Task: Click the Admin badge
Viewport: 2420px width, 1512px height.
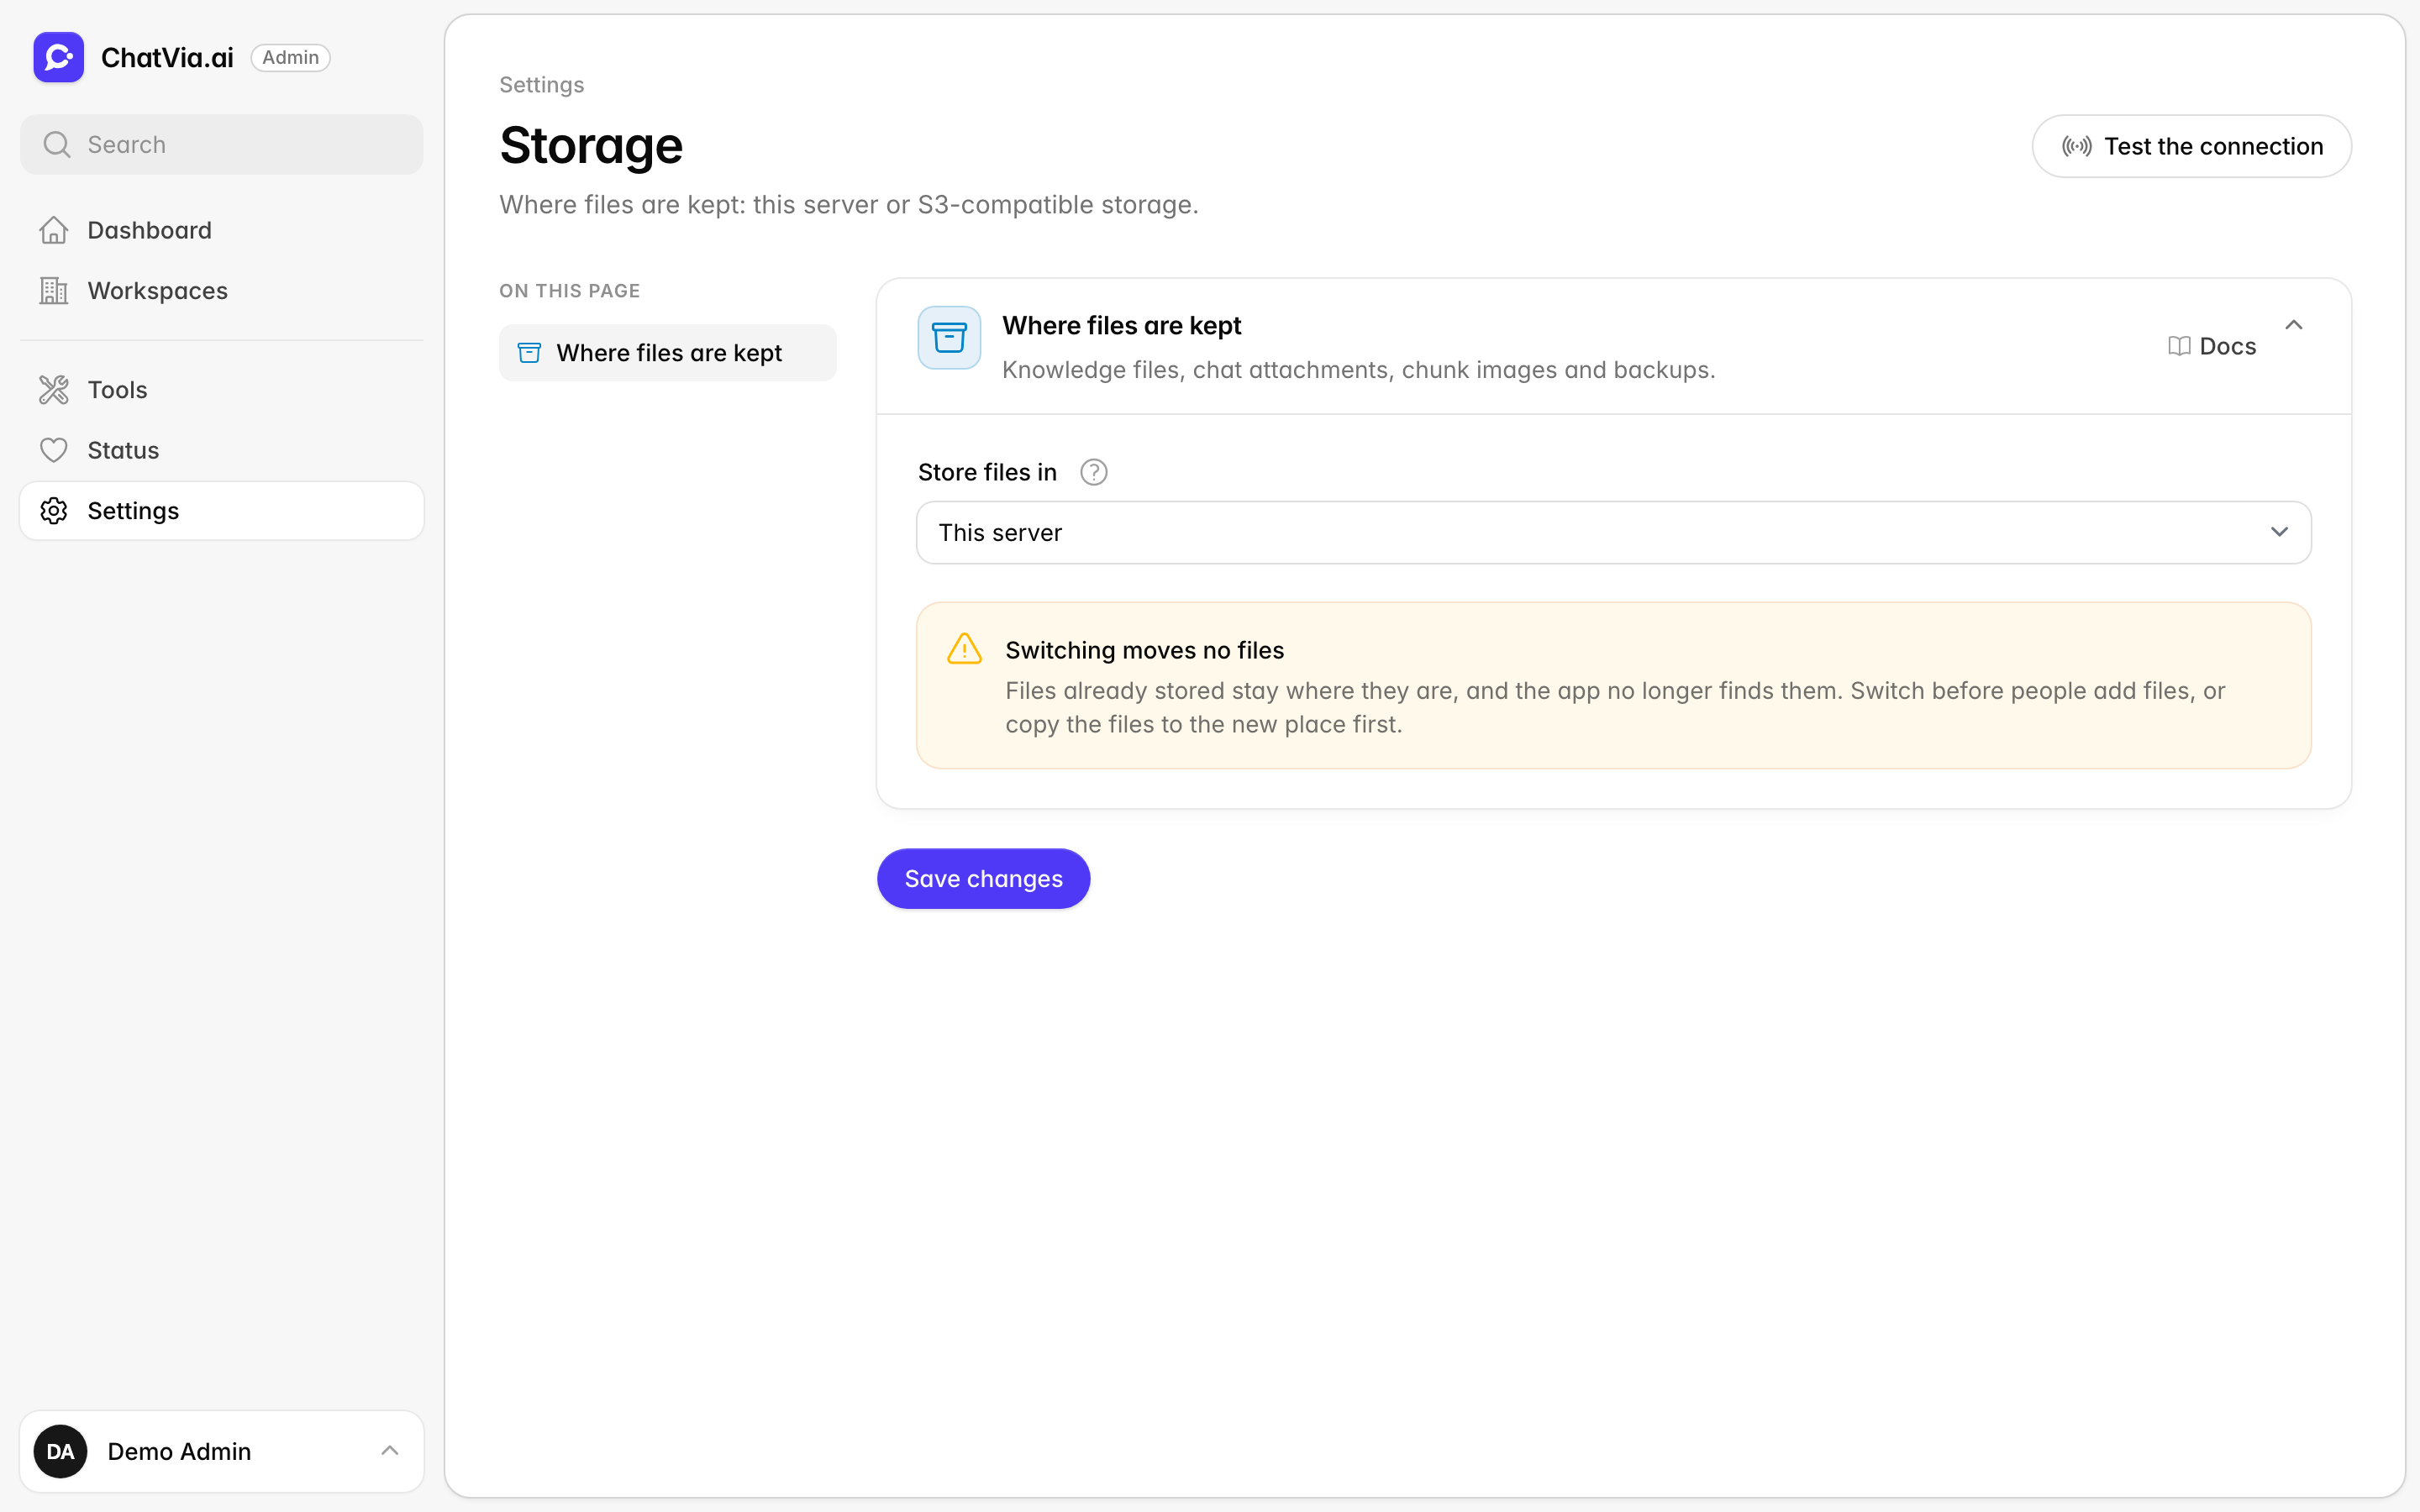Action: coord(290,58)
